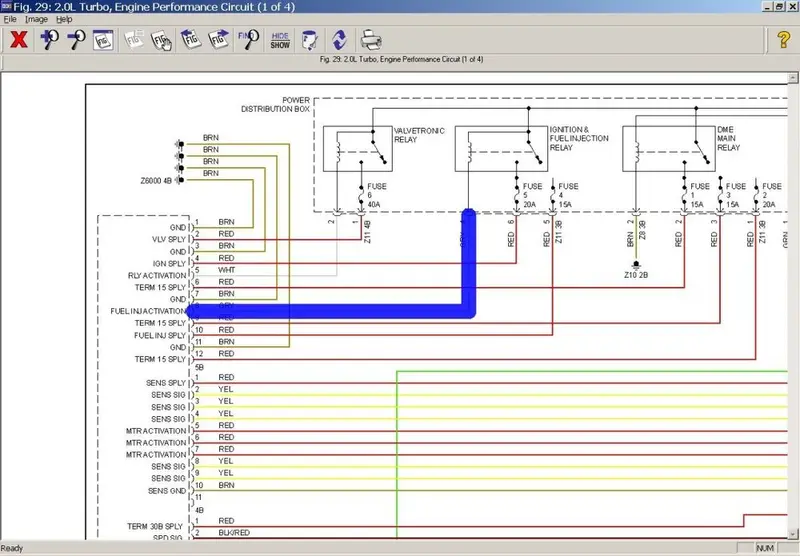Click the grayed-out FIG list icon
800x556 pixels.
[x=134, y=39]
